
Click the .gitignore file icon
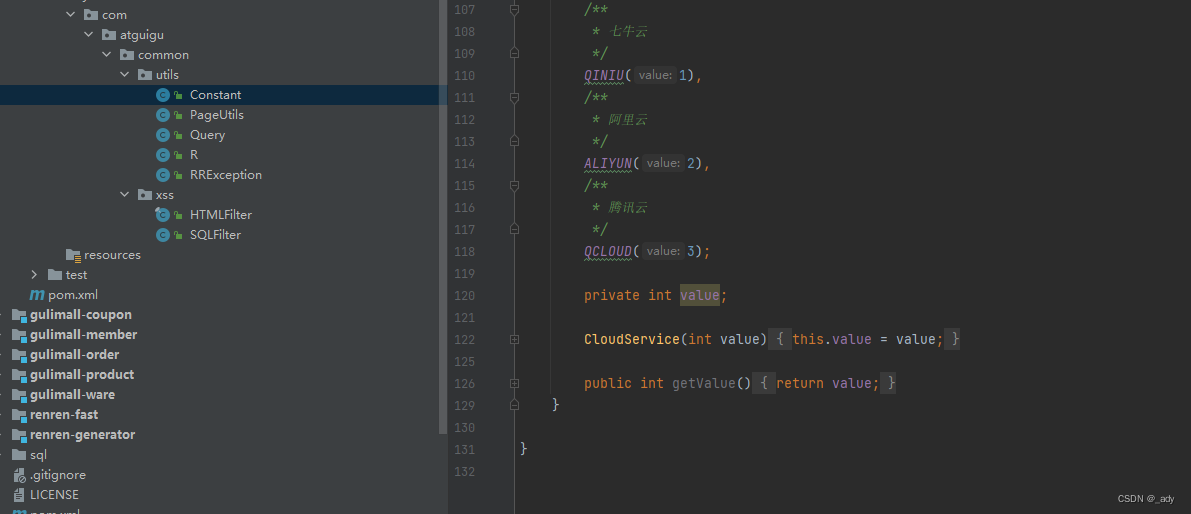click(x=21, y=475)
